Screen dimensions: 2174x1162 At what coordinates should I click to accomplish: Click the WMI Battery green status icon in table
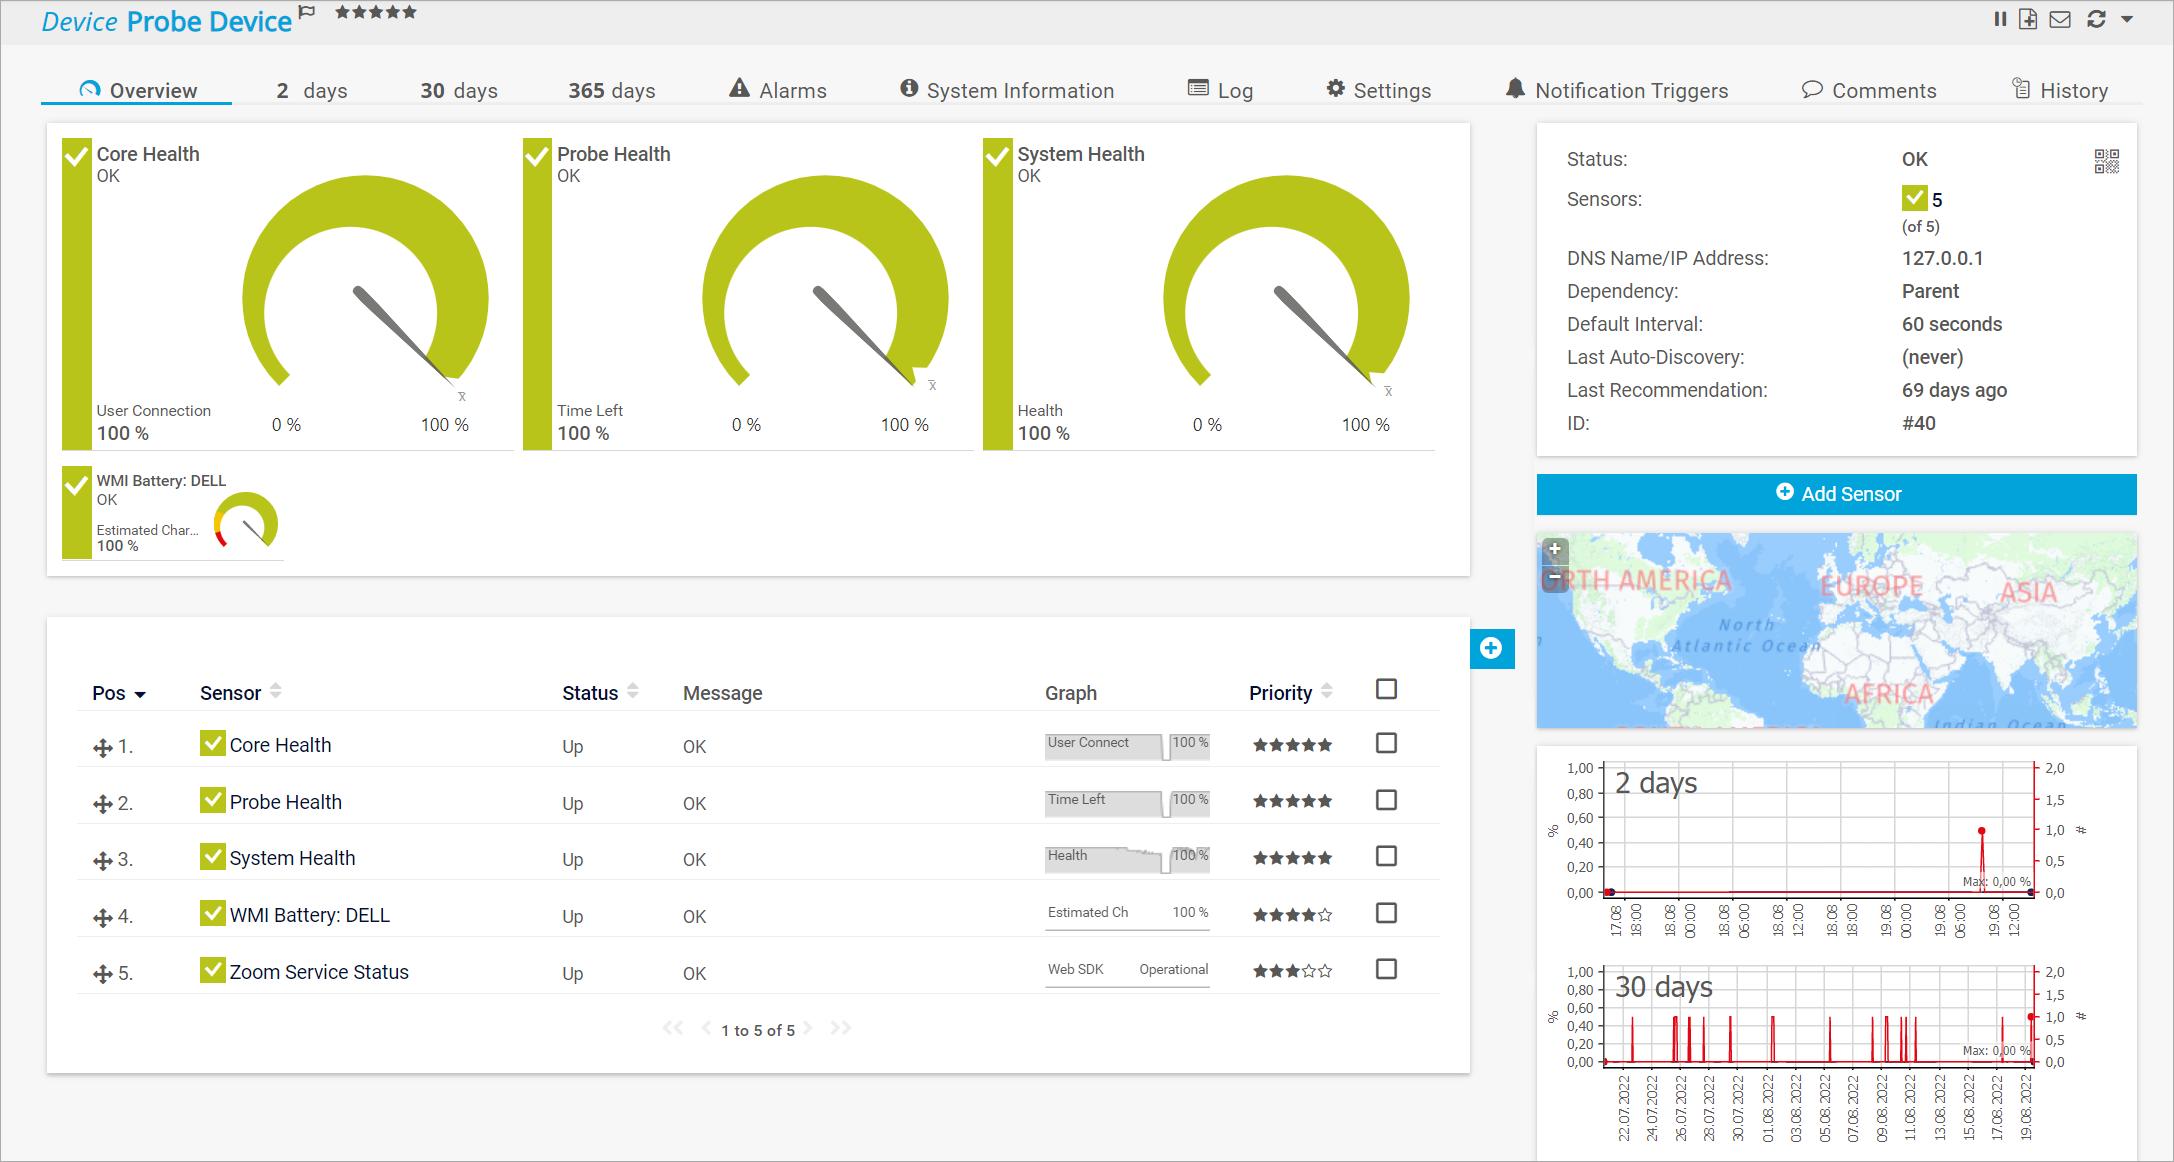pos(212,913)
